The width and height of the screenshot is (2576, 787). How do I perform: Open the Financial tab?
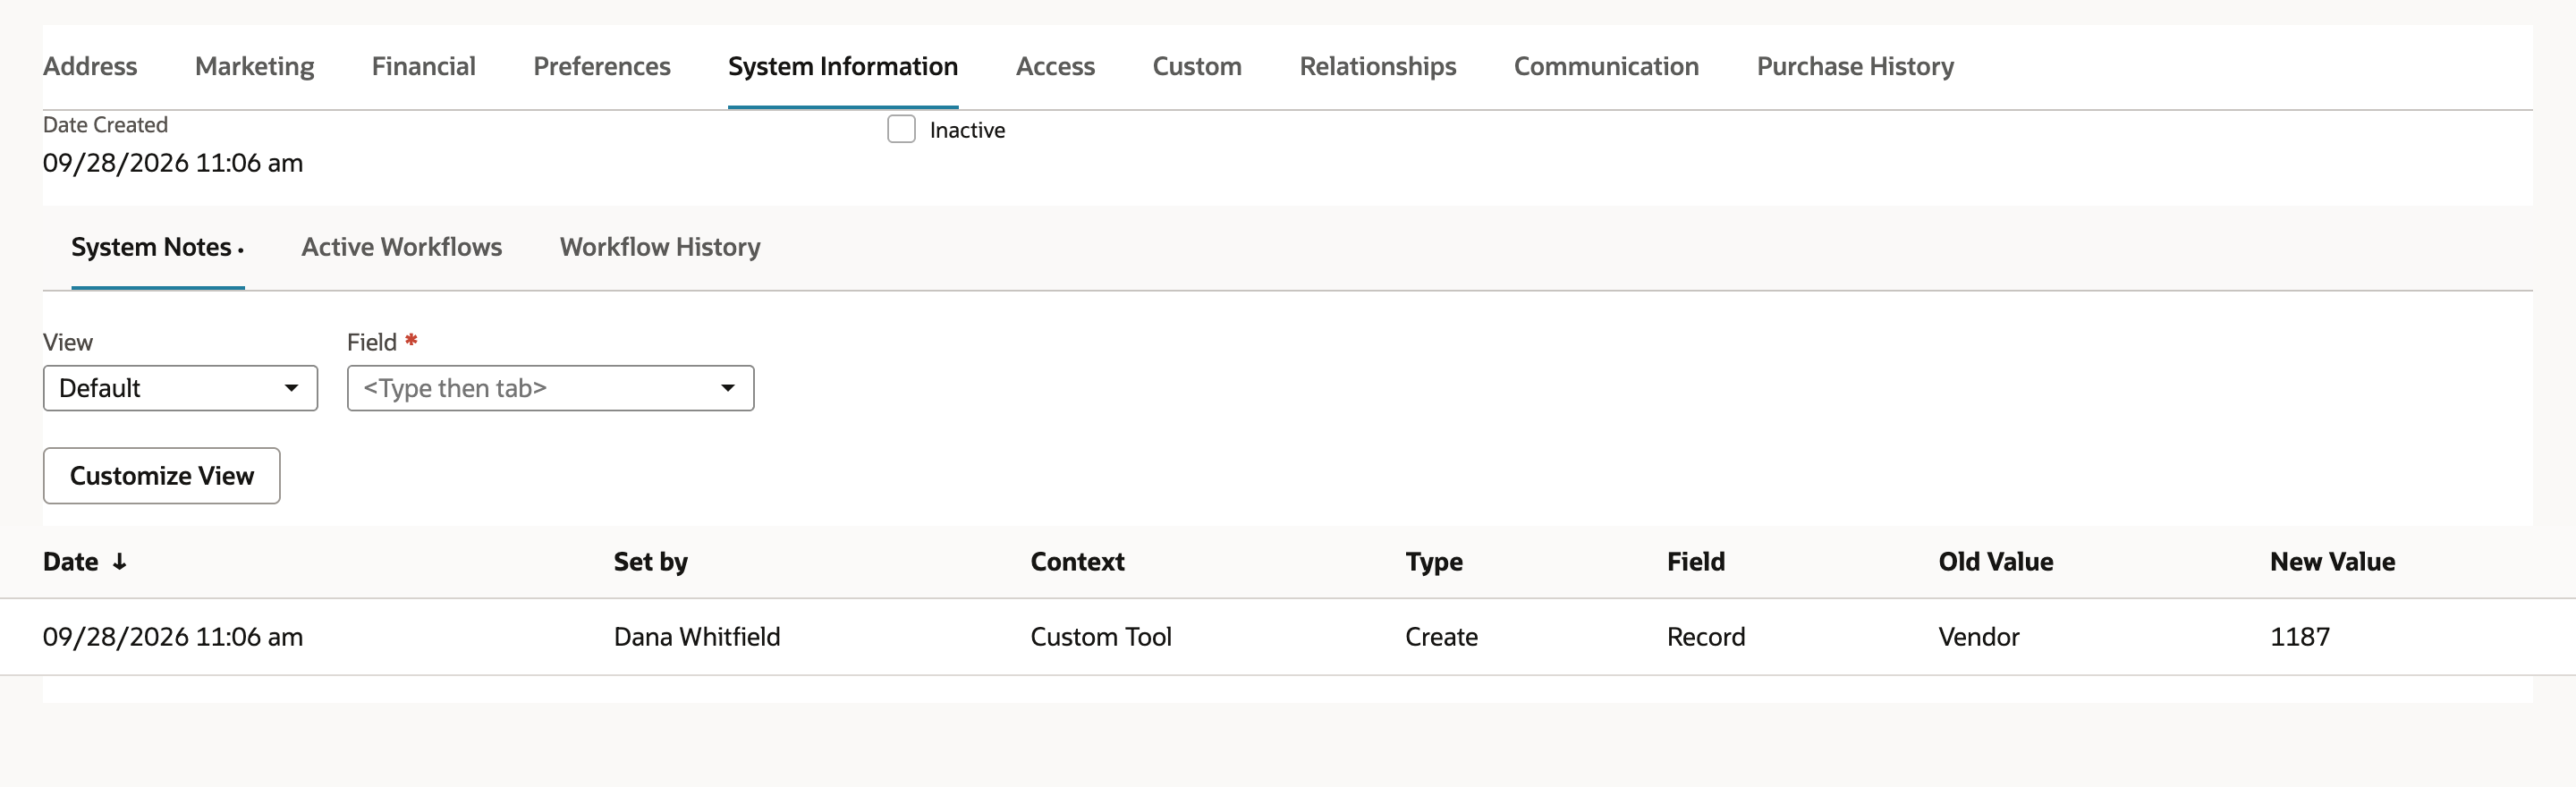(423, 66)
